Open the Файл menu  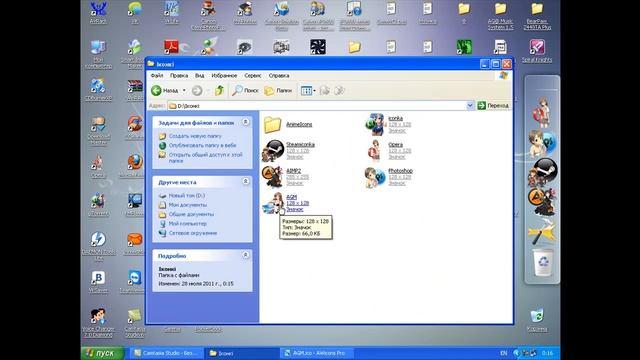[x=157, y=76]
